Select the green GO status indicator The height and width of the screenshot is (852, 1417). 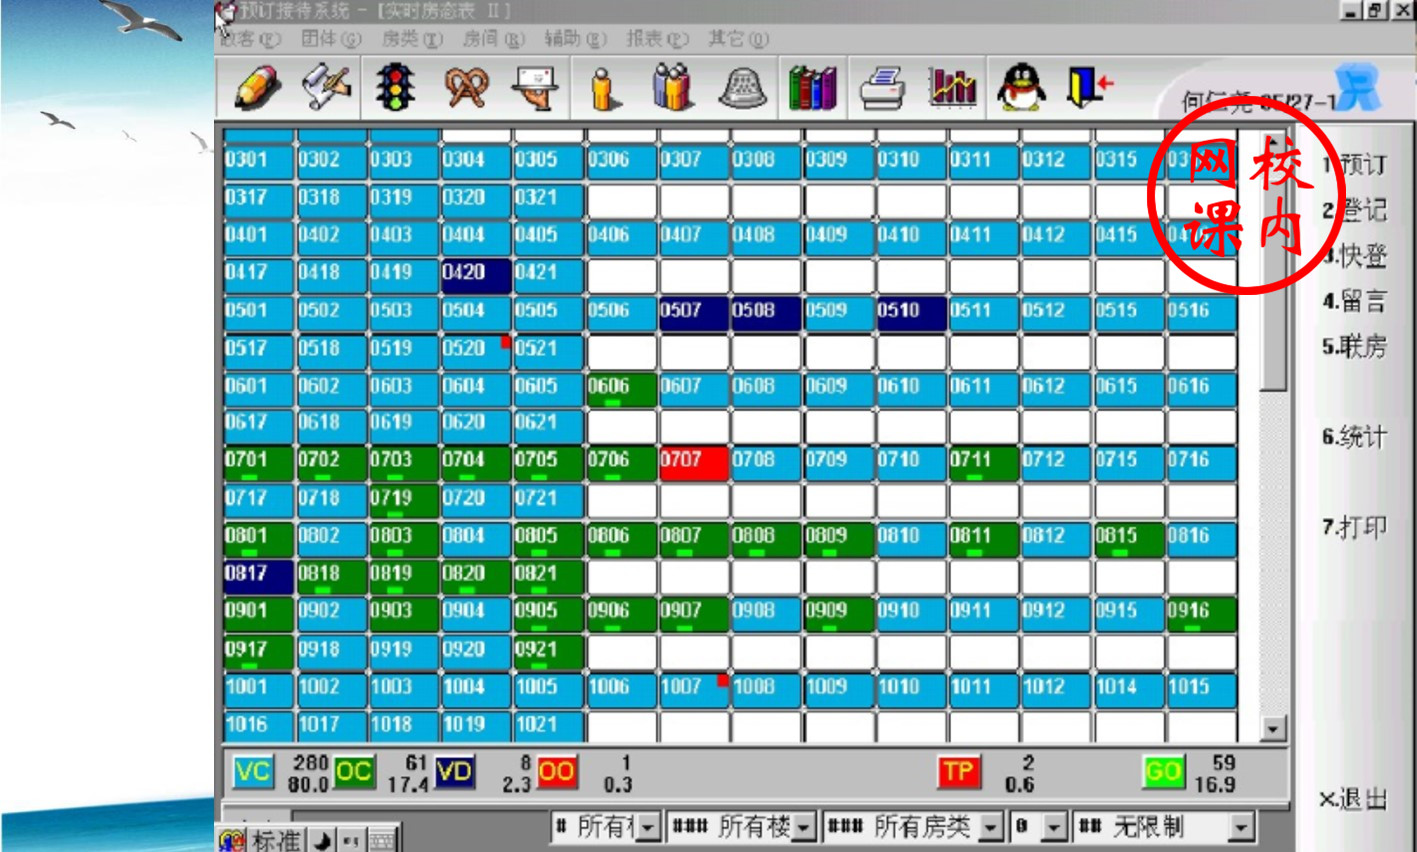tap(1163, 773)
